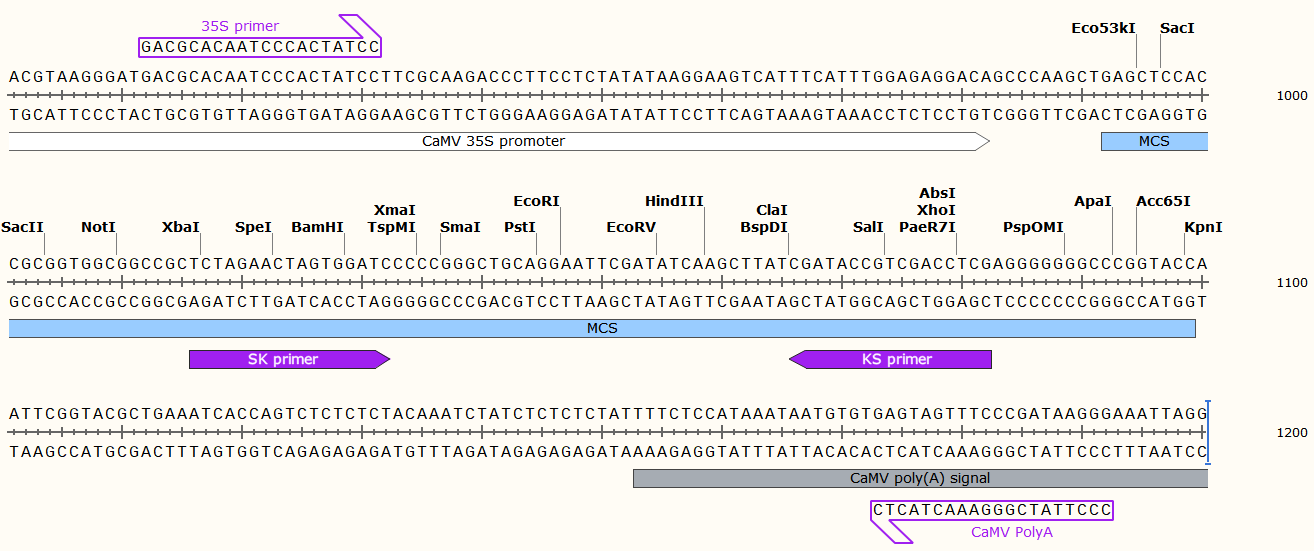Click the 35S primer sequence box
This screenshot has height=551, width=1314.
(260, 47)
